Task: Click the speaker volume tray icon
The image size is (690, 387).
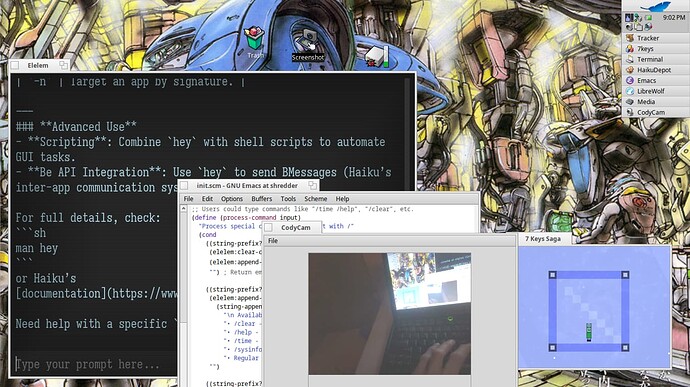Action: [x=629, y=27]
